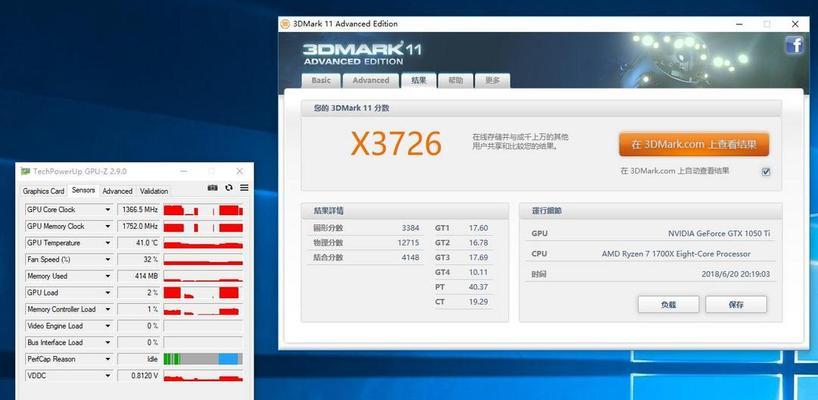Switch to the Basic tab in 3DMark
818x400 pixels.
(x=321, y=80)
